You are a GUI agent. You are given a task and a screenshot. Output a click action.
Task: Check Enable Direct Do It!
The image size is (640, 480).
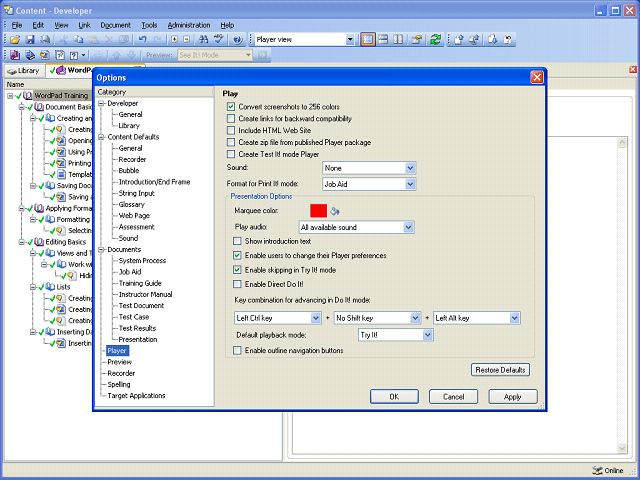tap(237, 284)
